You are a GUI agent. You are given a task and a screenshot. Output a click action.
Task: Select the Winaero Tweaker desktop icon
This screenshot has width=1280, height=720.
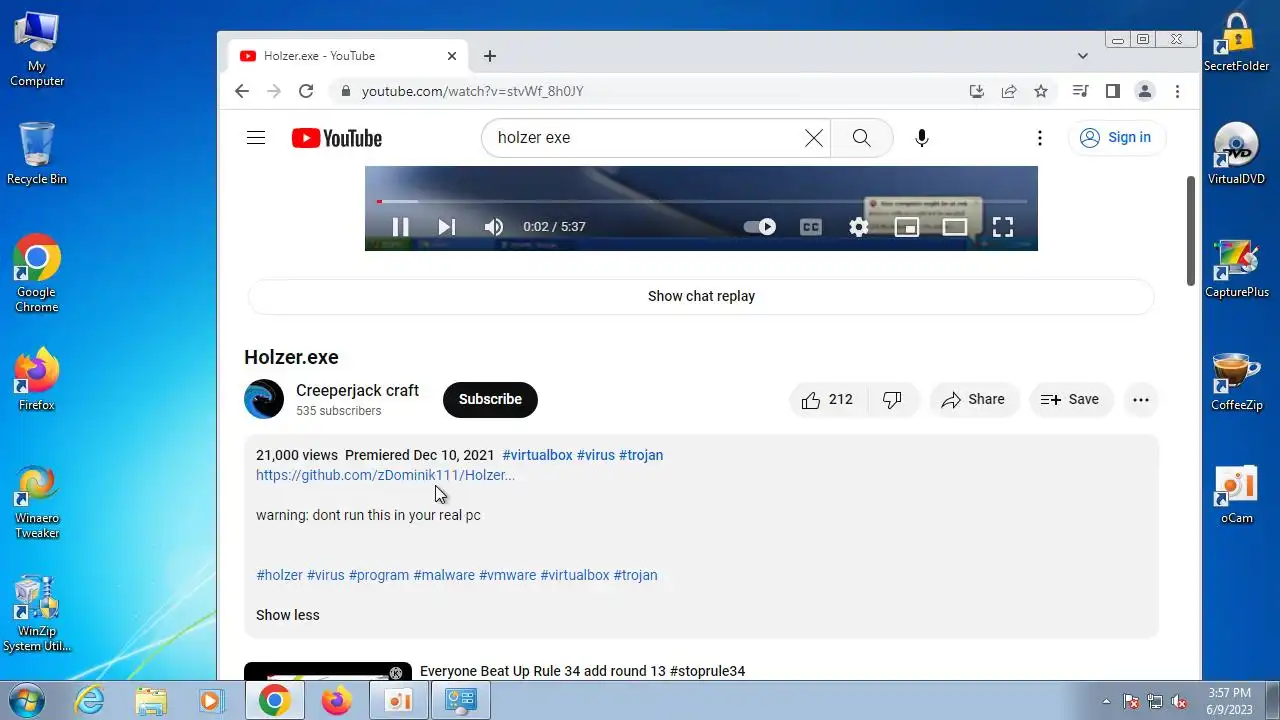[37, 502]
